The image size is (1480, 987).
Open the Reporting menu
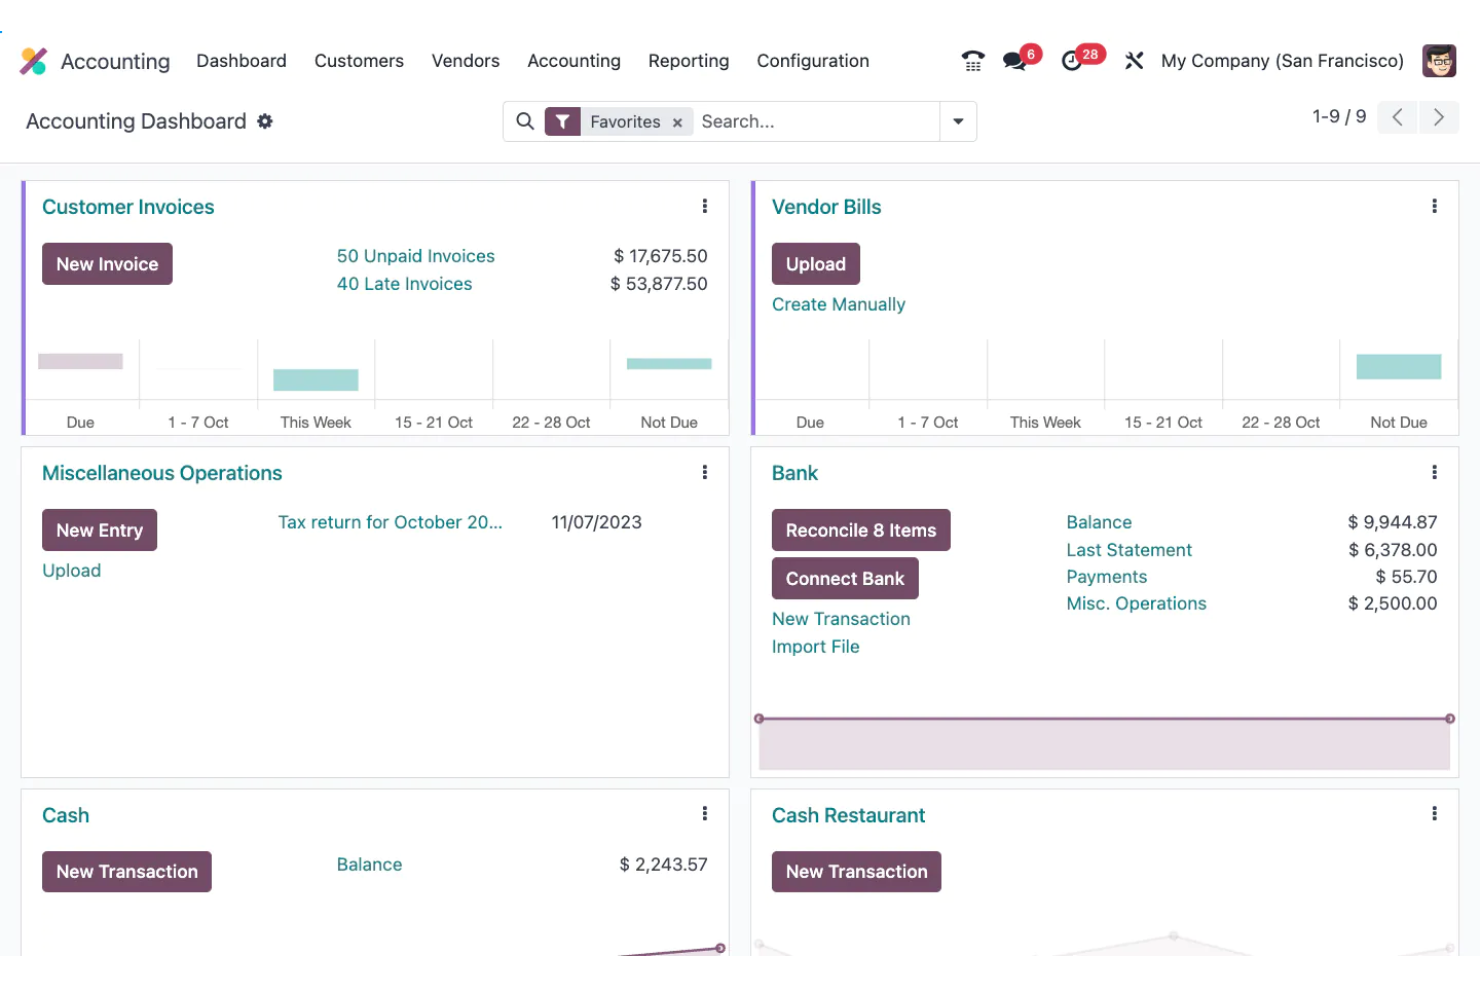[x=688, y=60]
